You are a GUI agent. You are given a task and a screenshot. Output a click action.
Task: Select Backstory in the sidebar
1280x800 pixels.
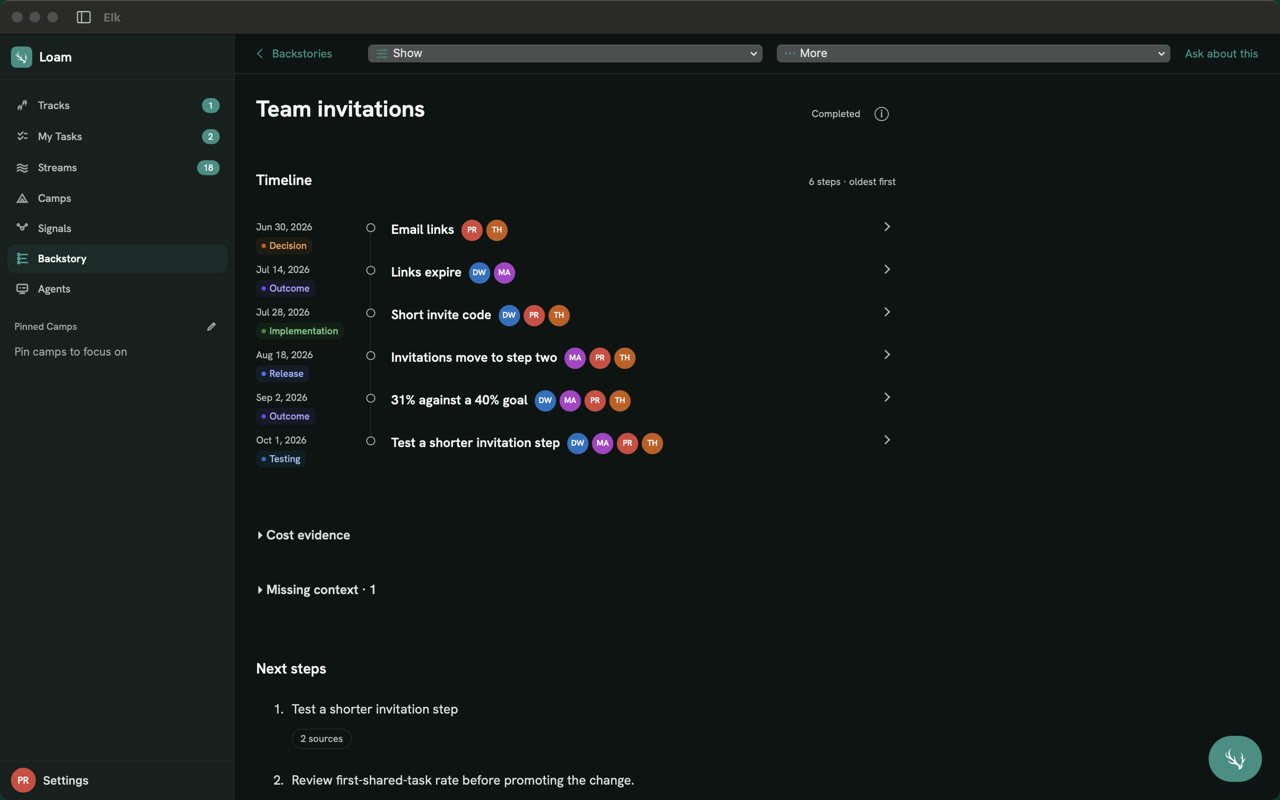[117, 258]
